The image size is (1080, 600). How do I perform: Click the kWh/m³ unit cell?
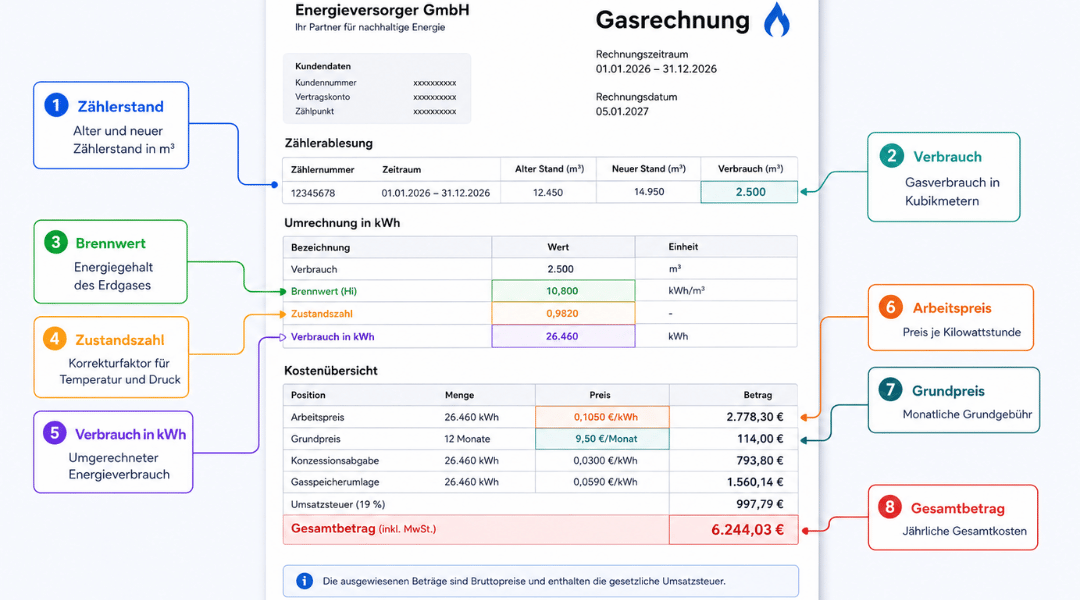(x=686, y=291)
